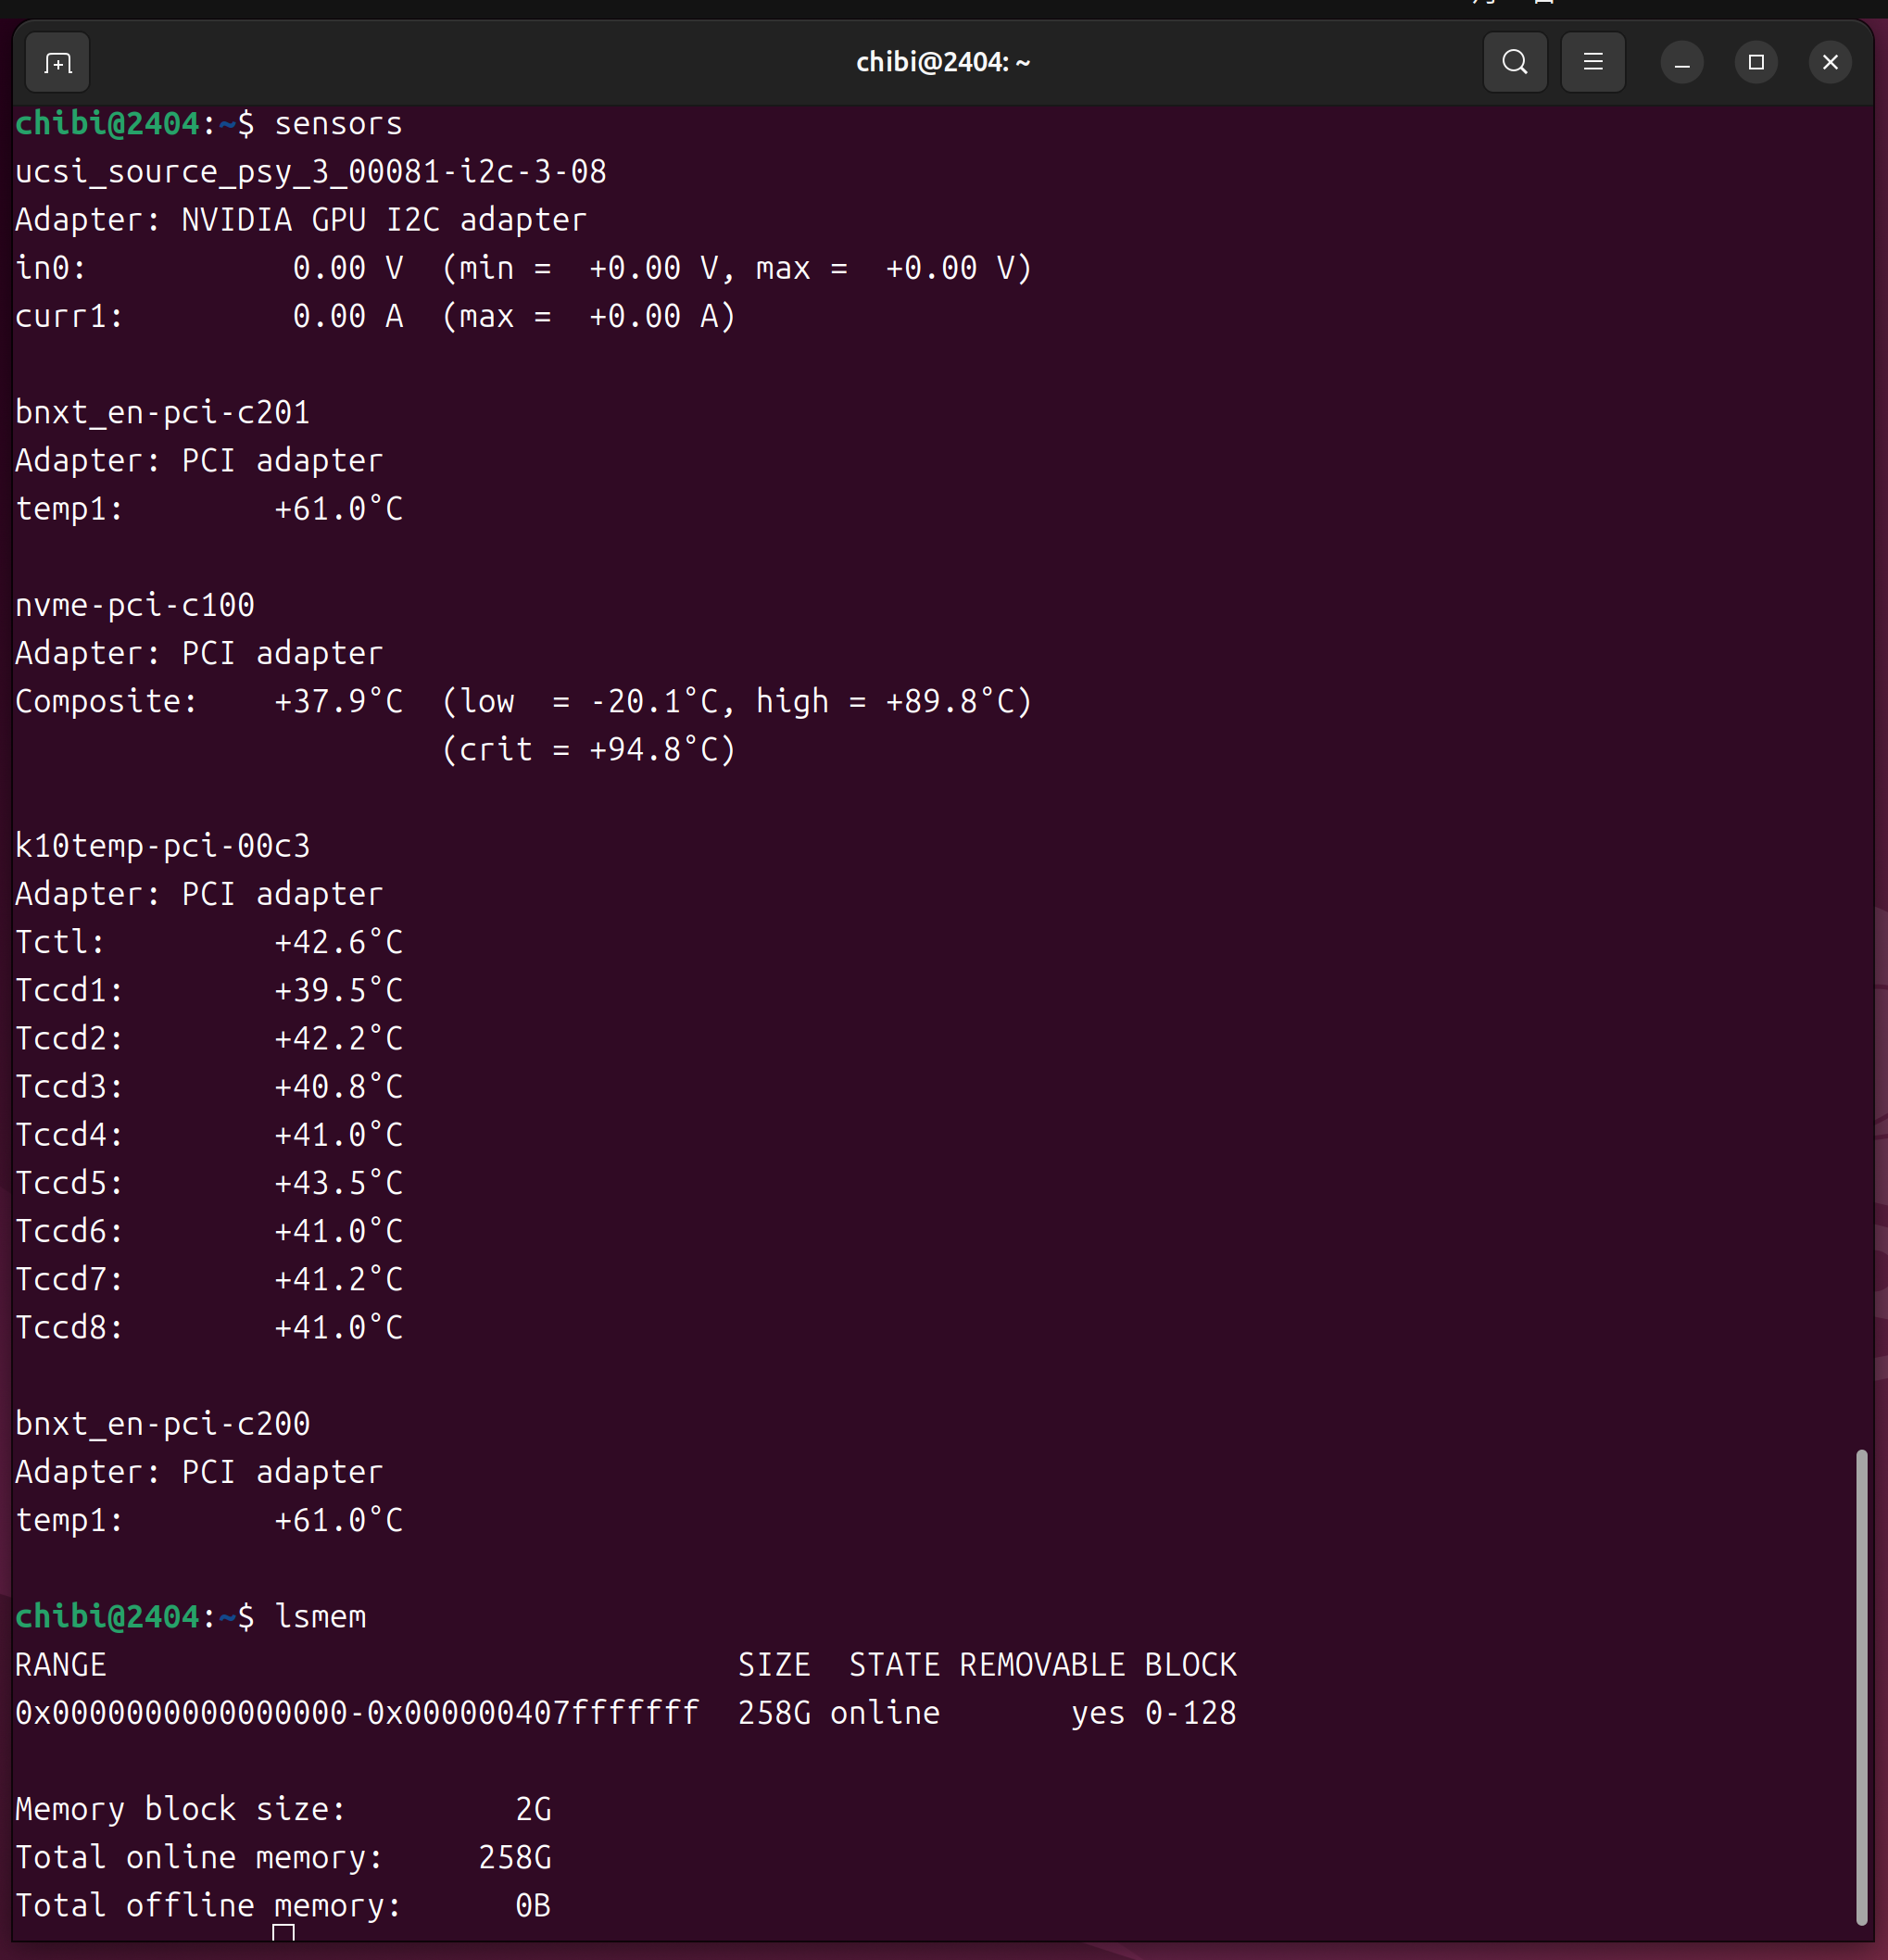Screen dimensions: 1888x1960
Task: Click the REMOVABLE column header
Action: point(1042,1665)
